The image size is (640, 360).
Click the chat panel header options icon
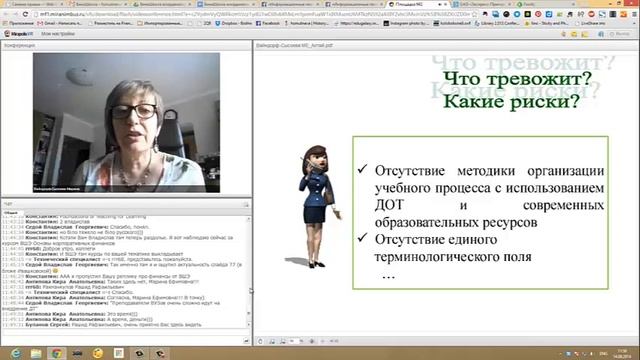pos(246,204)
